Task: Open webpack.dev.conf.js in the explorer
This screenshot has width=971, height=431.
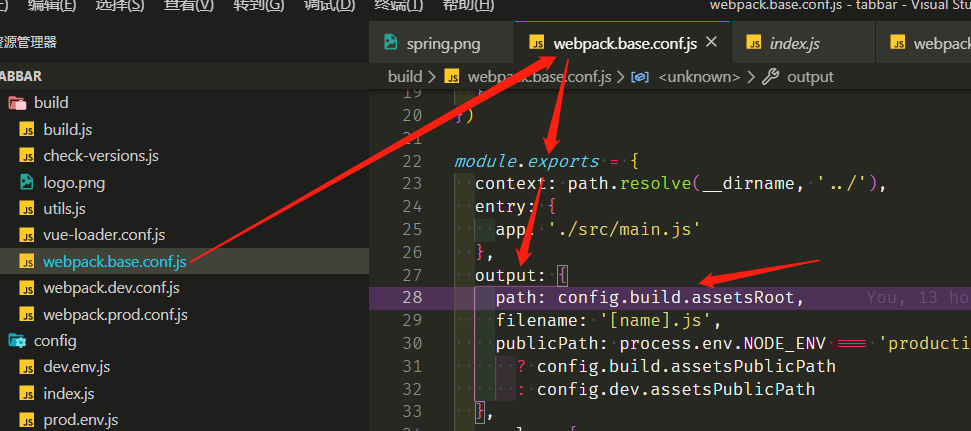Action: click(x=111, y=288)
